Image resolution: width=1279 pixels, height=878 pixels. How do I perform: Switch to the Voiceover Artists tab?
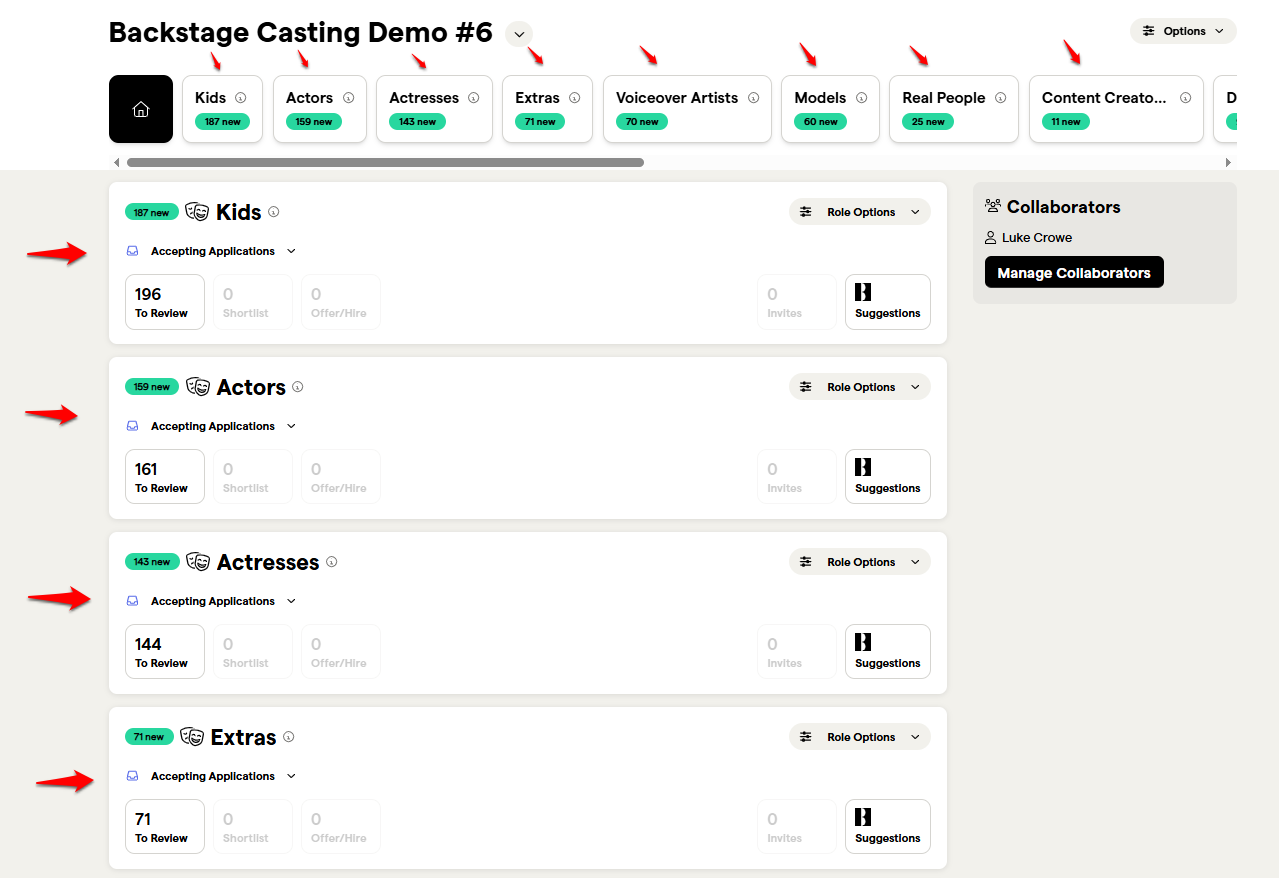click(687, 109)
